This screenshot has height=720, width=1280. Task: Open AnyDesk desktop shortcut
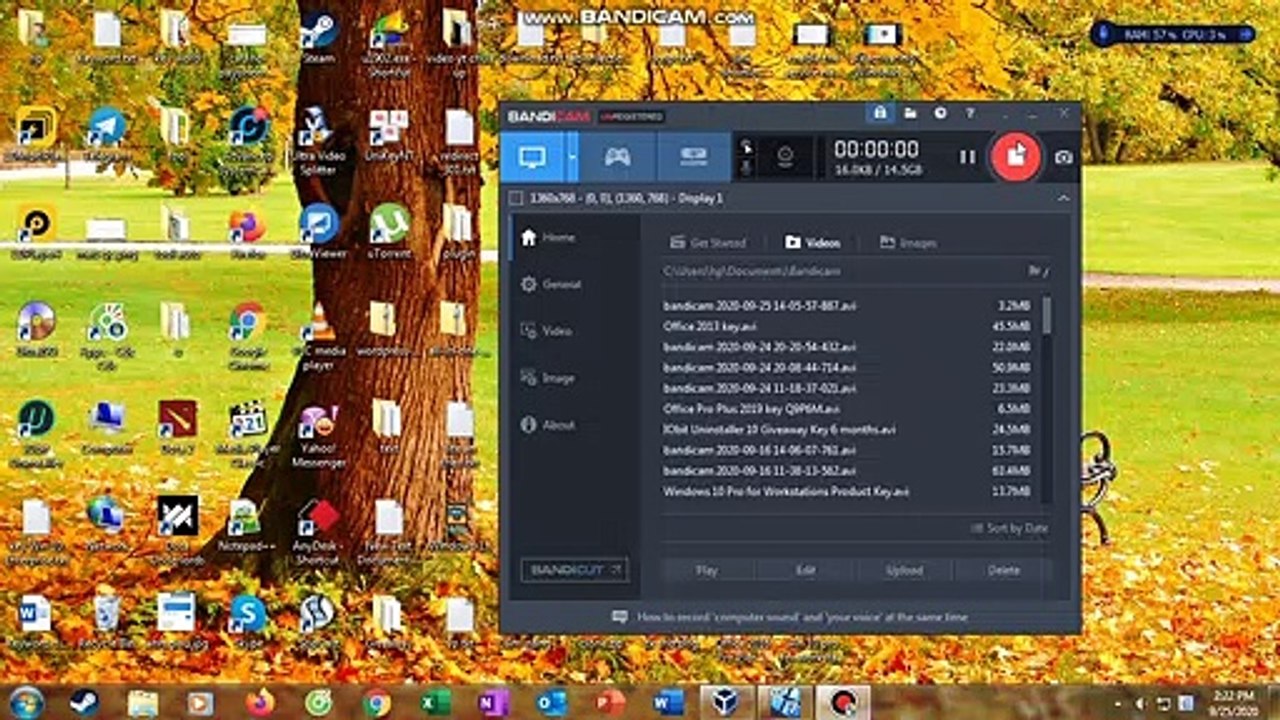click(318, 531)
